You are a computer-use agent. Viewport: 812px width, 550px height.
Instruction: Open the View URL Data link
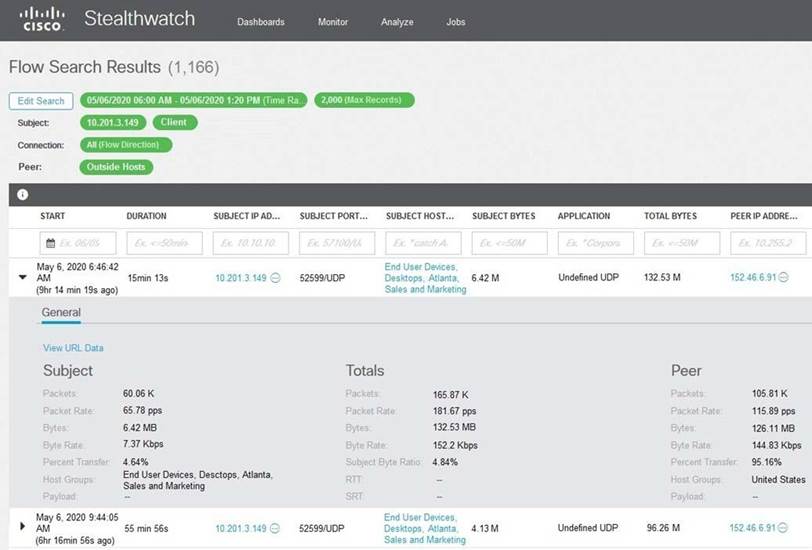[x=73, y=348]
